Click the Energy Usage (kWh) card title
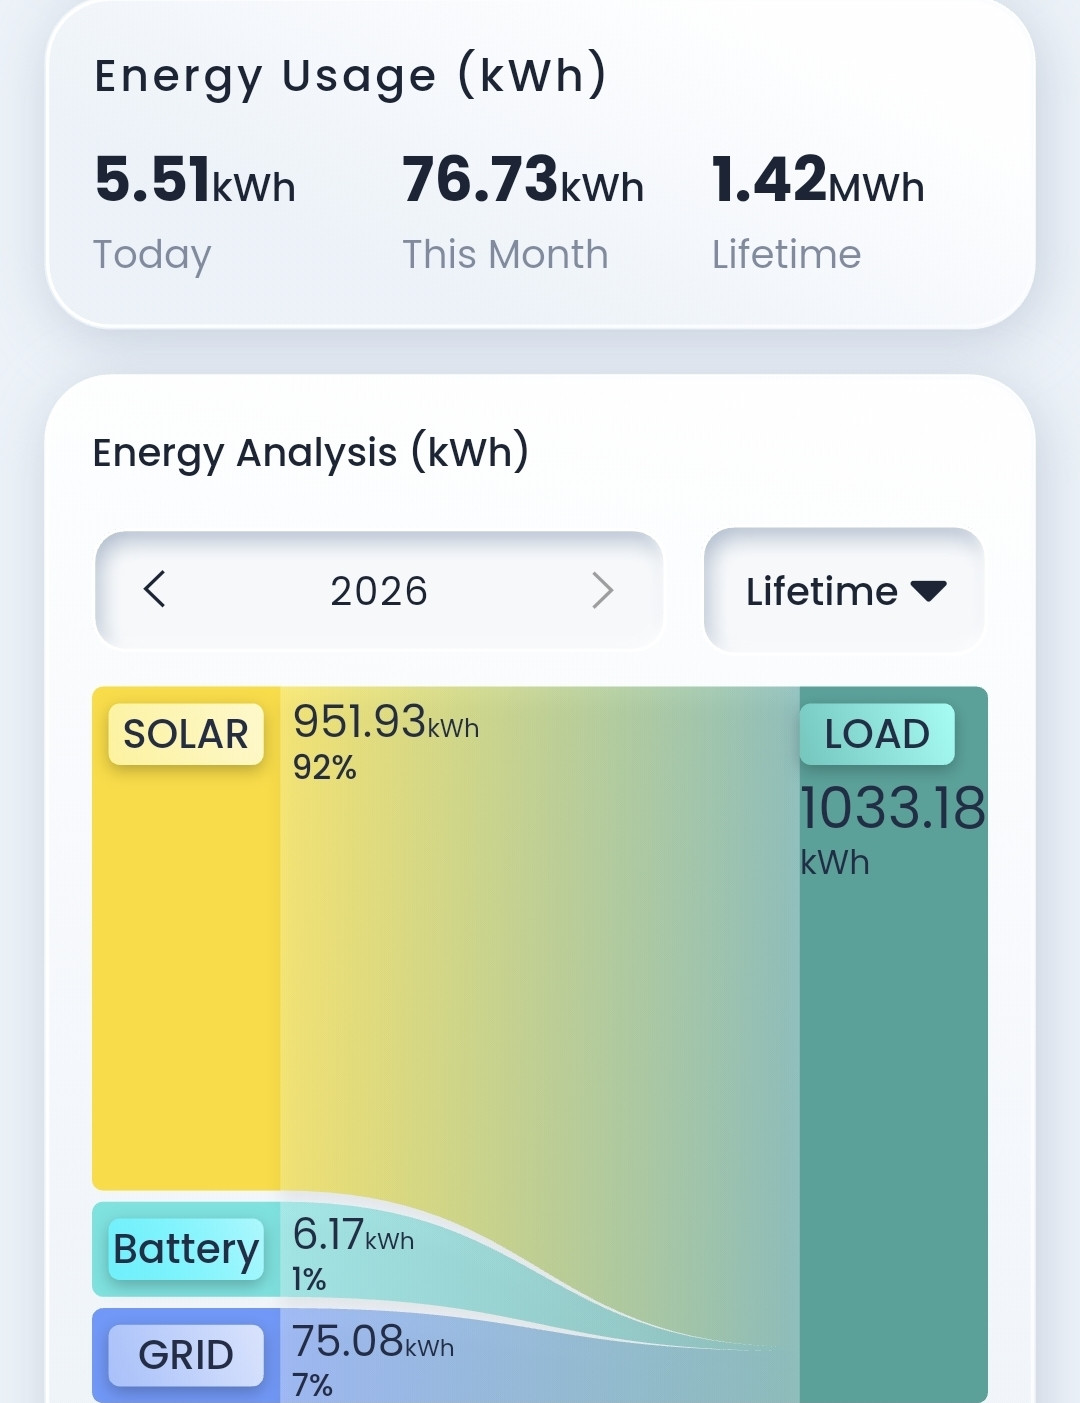The width and height of the screenshot is (1080, 1403). 350,76
